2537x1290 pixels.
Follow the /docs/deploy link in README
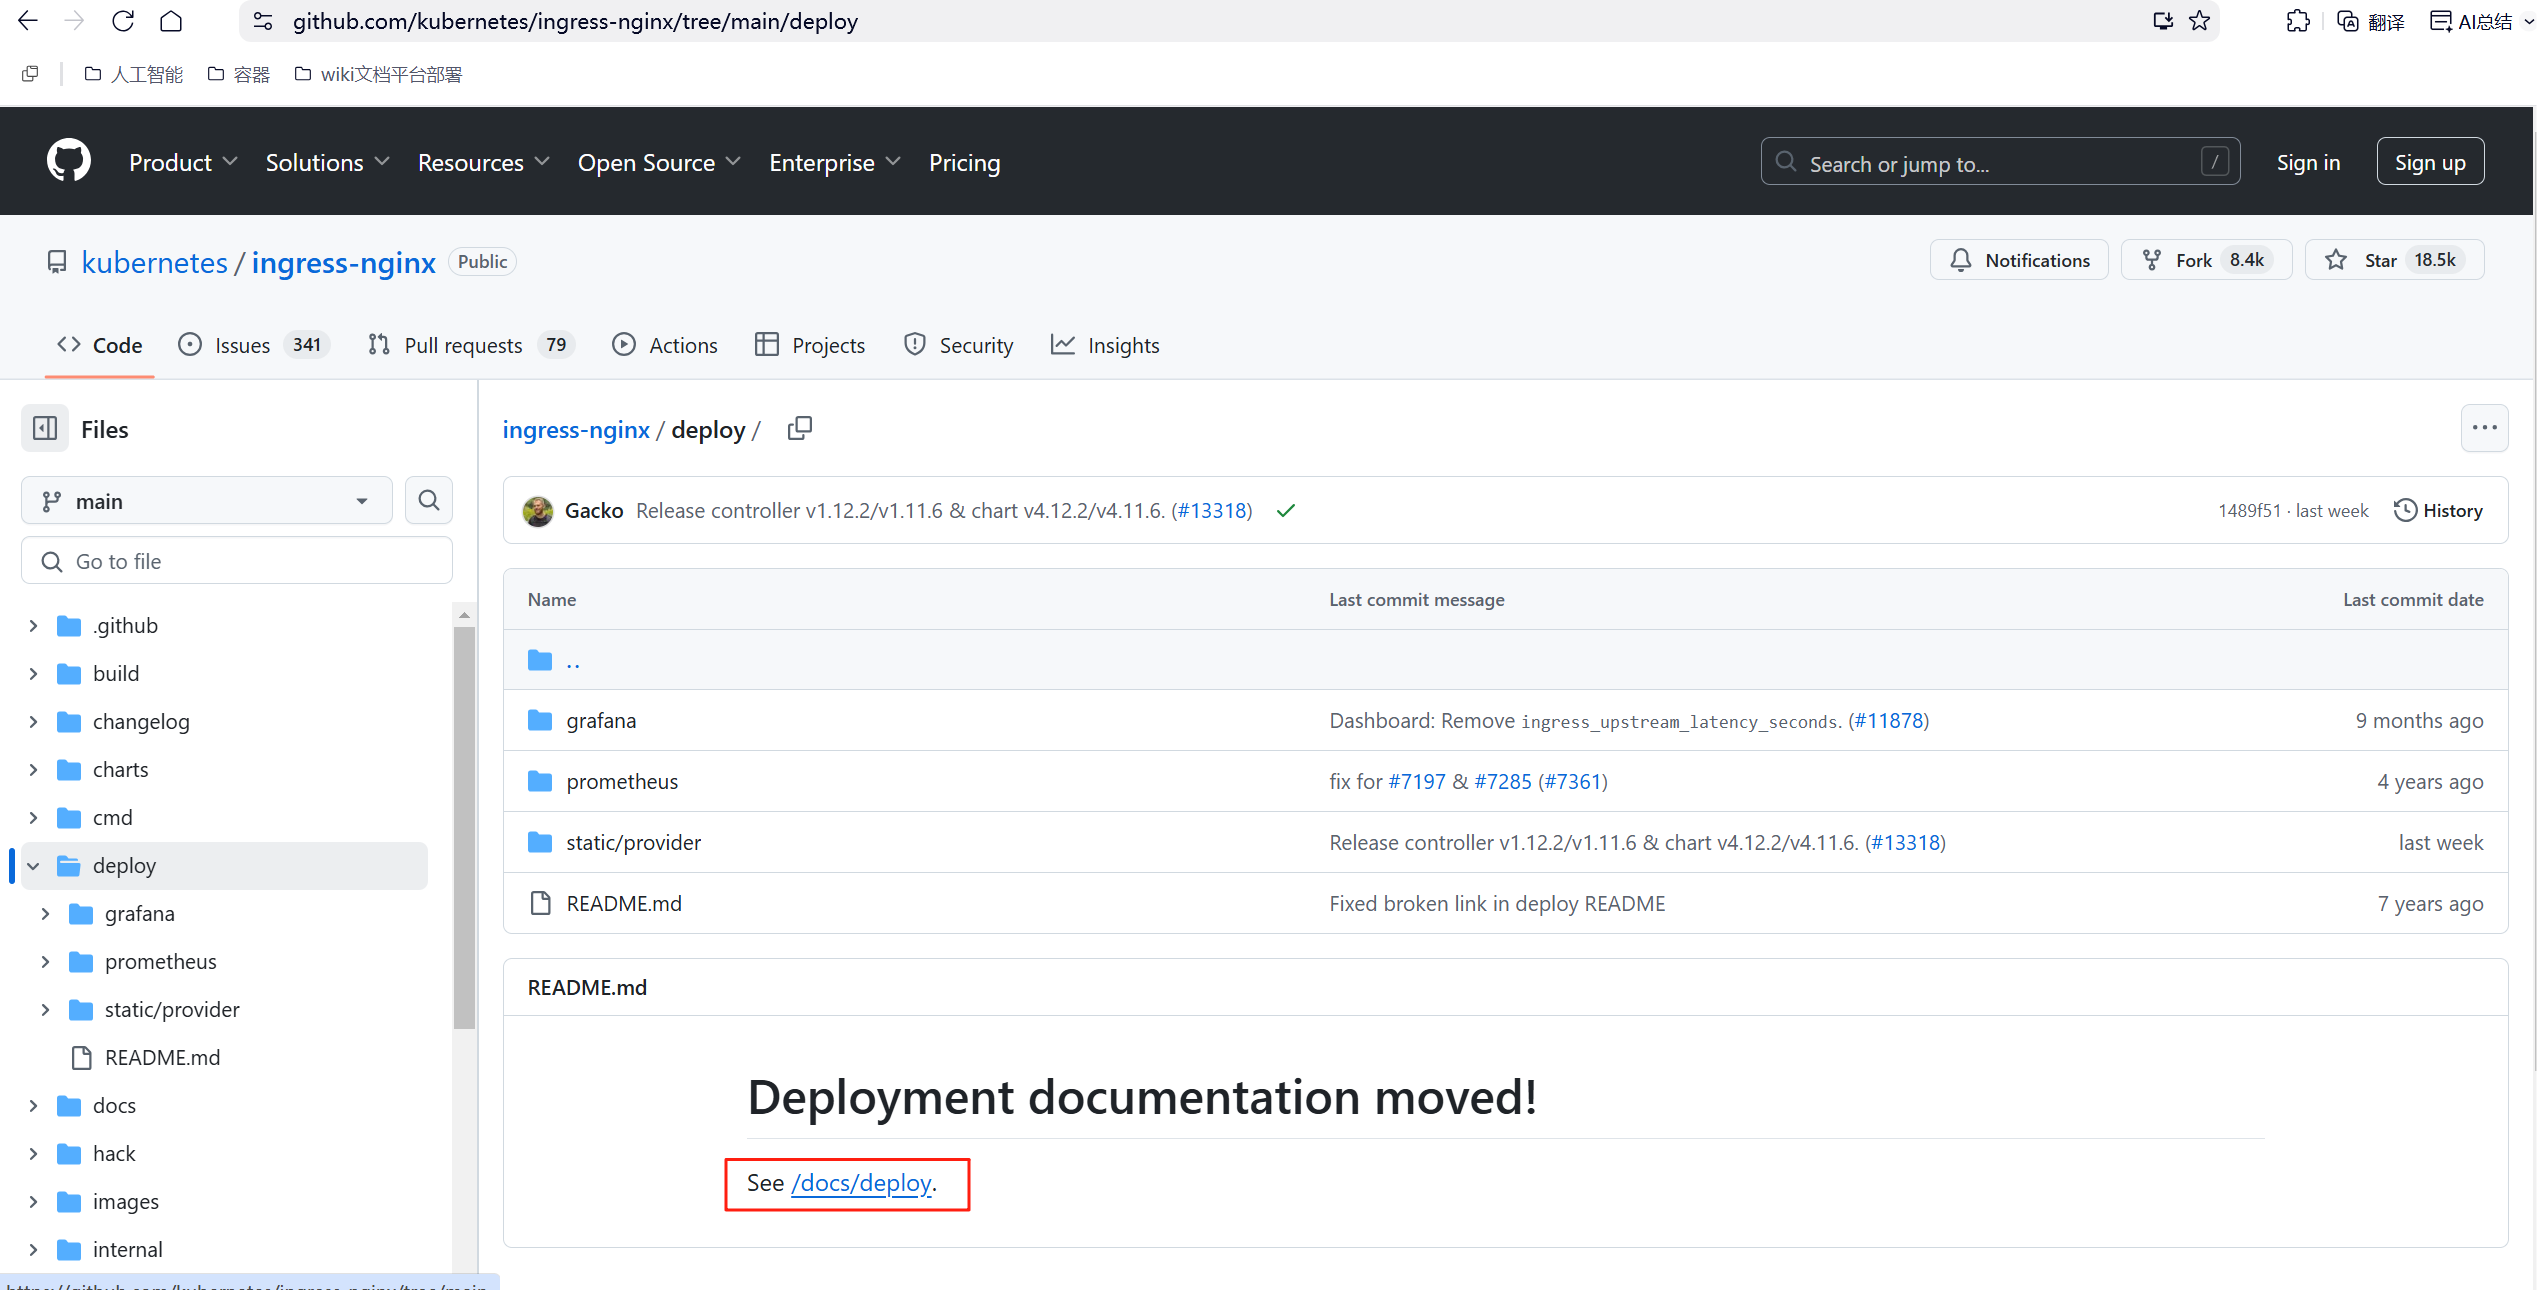tap(861, 1183)
